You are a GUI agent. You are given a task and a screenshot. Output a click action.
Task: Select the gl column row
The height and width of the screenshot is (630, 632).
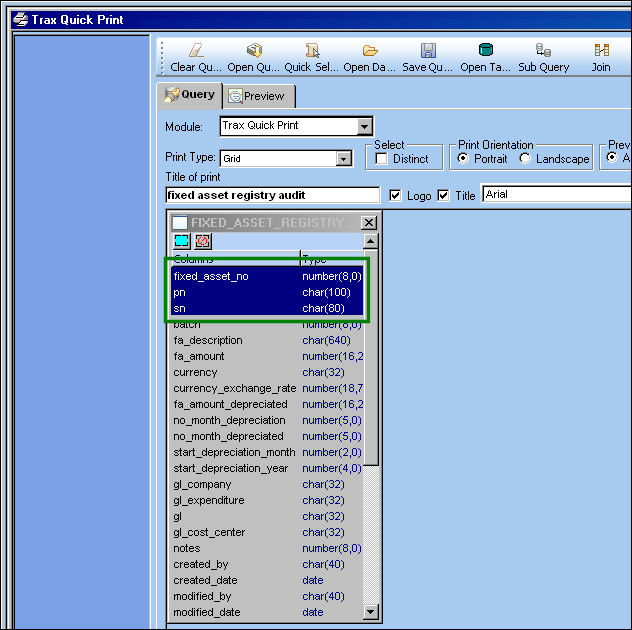[x=268, y=516]
